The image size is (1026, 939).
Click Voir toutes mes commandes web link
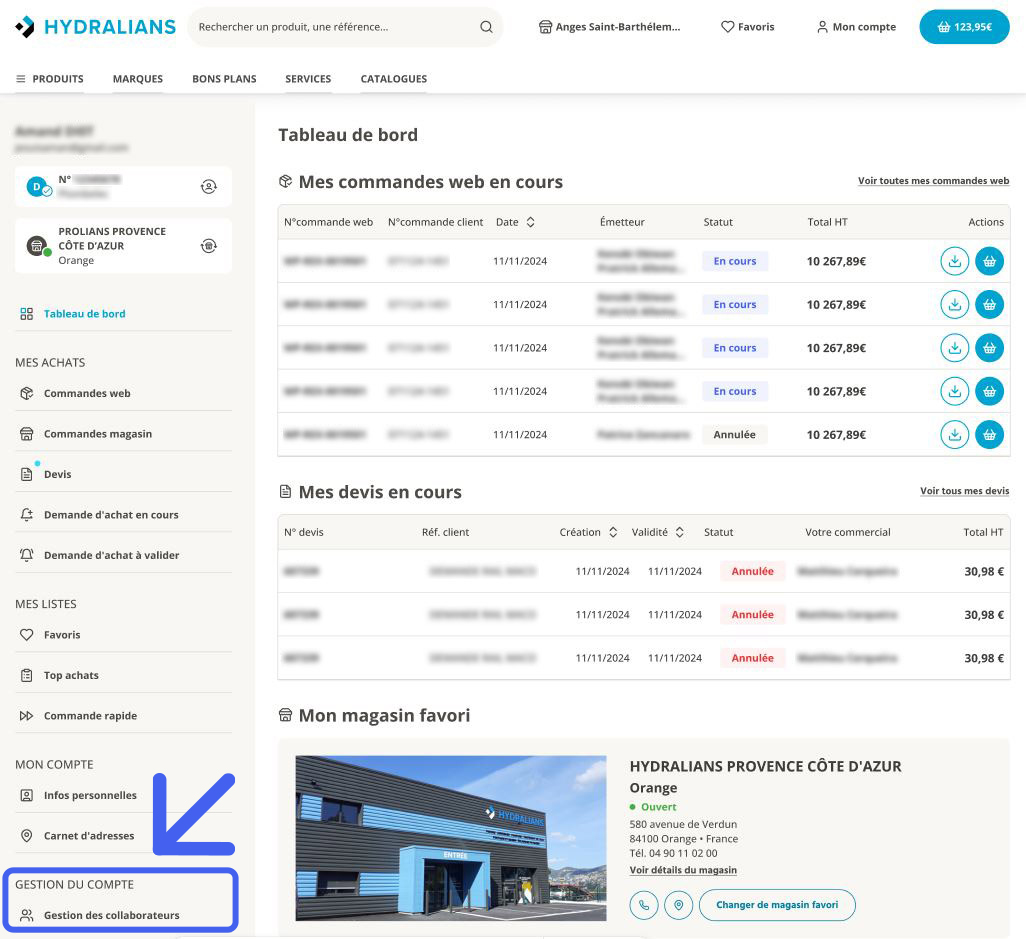tap(933, 181)
